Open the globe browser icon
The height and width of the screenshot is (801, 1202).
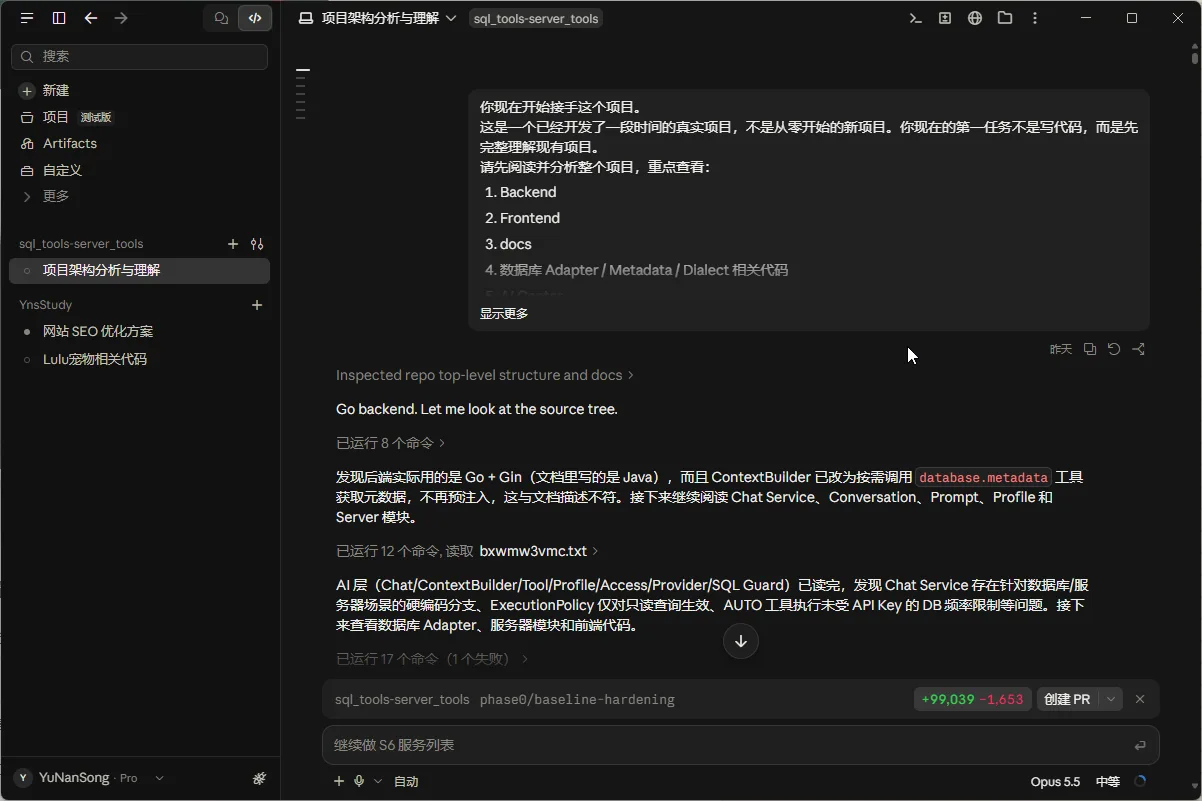pos(975,18)
